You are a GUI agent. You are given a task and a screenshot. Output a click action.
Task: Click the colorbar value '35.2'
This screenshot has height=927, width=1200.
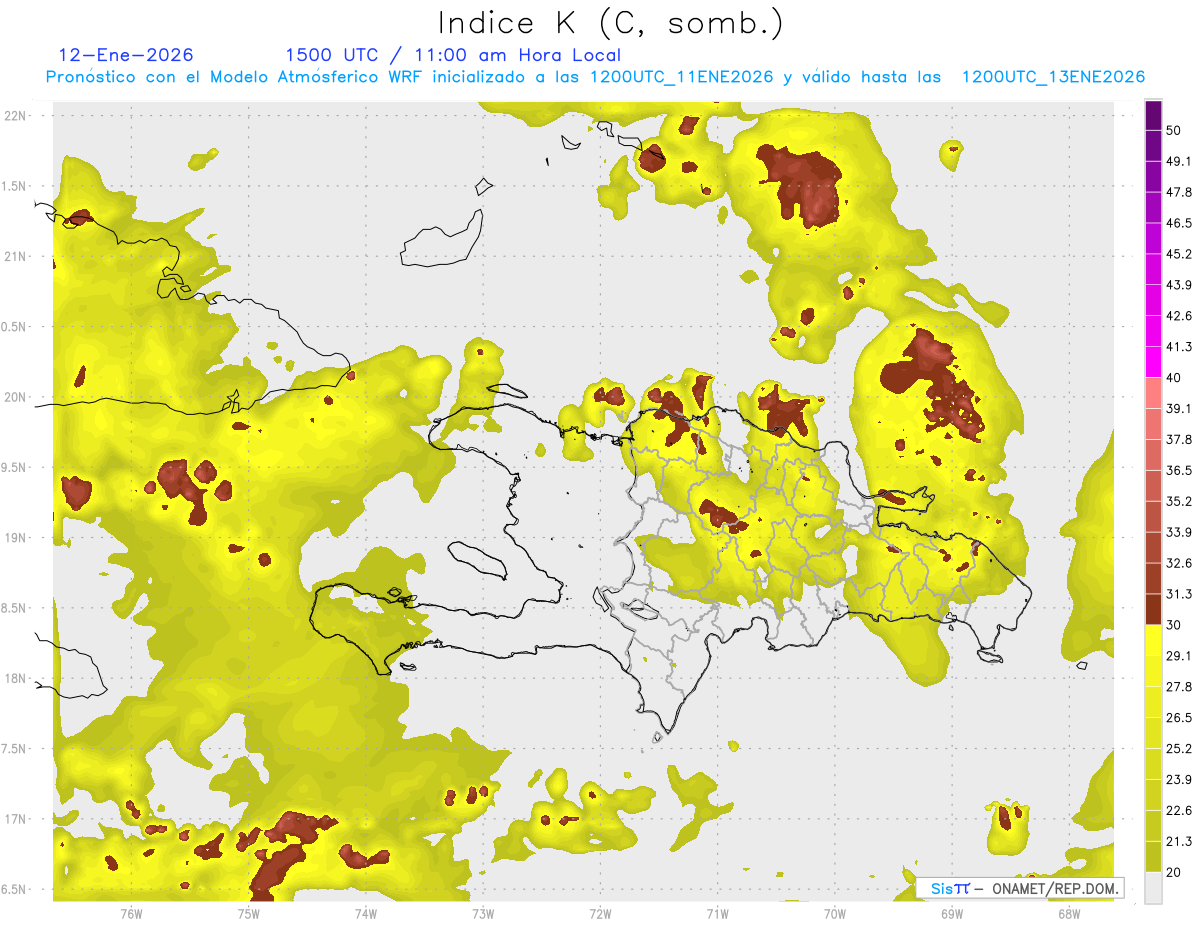[x=1178, y=501]
